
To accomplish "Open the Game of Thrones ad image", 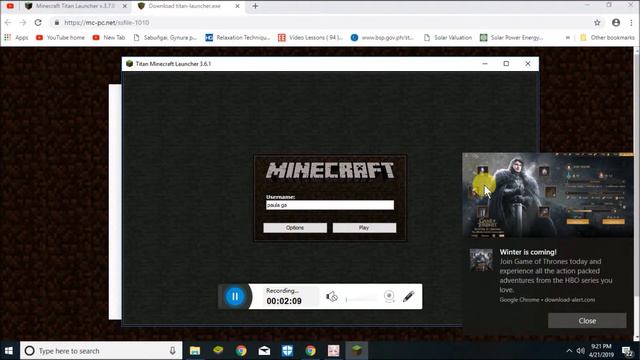I will click(548, 195).
